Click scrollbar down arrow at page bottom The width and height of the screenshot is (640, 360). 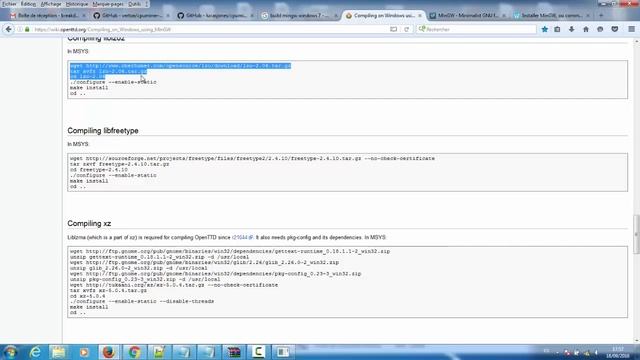pos(636,340)
